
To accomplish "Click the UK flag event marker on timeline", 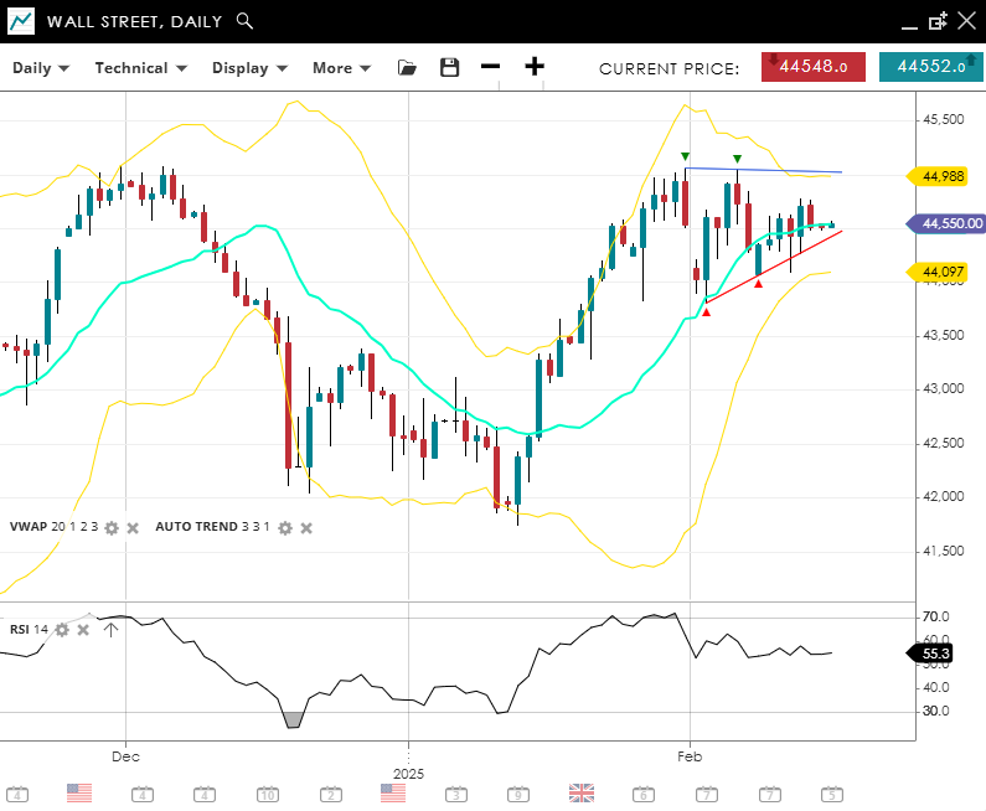I will [581, 793].
